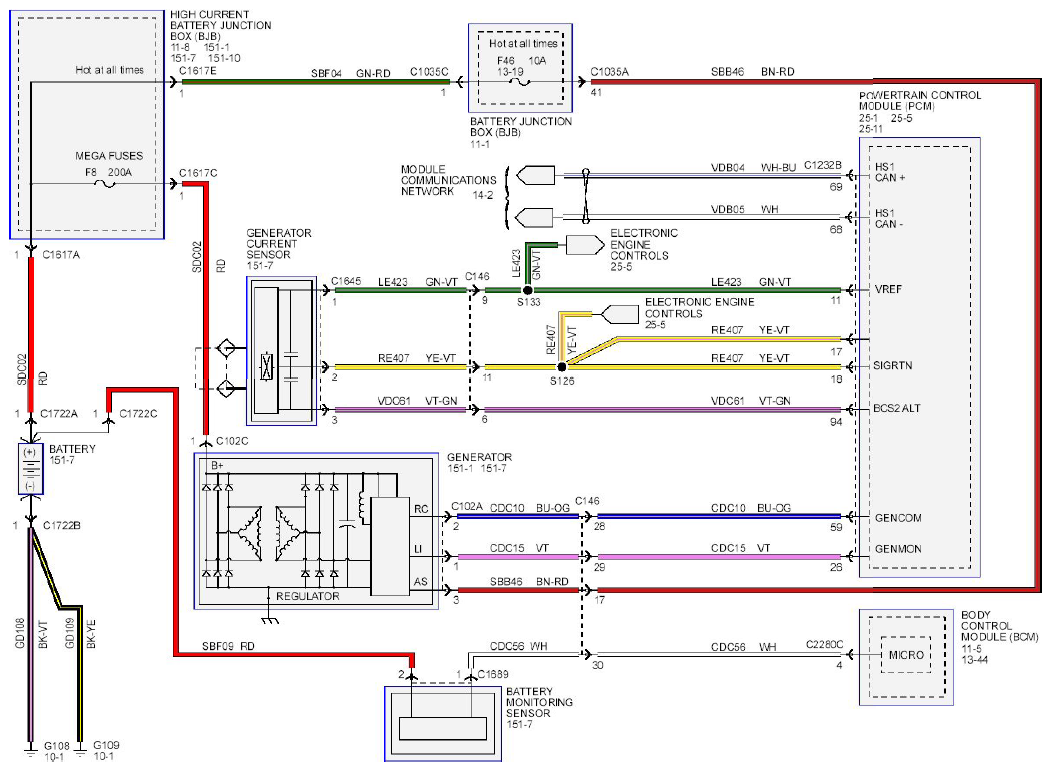
Task: Click the battery symbol icon
Action: tap(31, 469)
